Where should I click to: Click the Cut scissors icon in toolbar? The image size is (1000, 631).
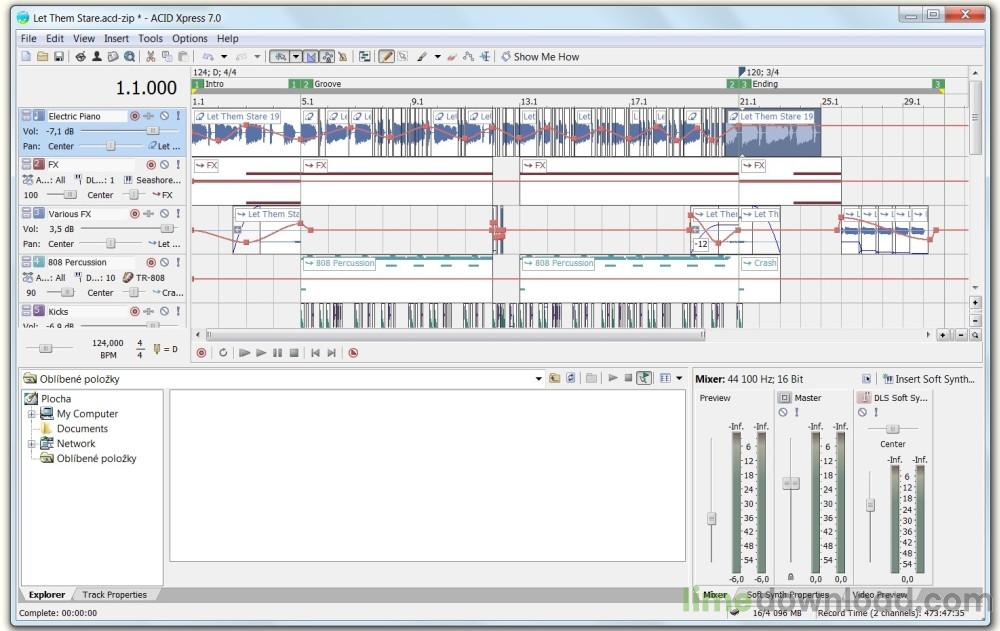point(150,57)
